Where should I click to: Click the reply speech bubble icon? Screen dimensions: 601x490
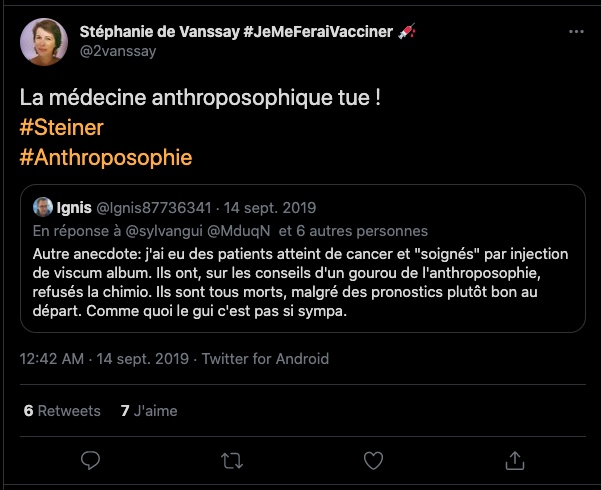click(x=90, y=460)
